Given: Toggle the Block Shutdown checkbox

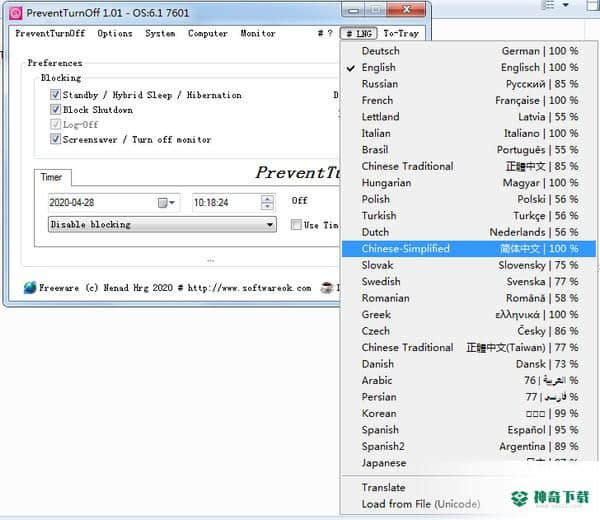Looking at the screenshot, I should pyautogui.click(x=55, y=109).
